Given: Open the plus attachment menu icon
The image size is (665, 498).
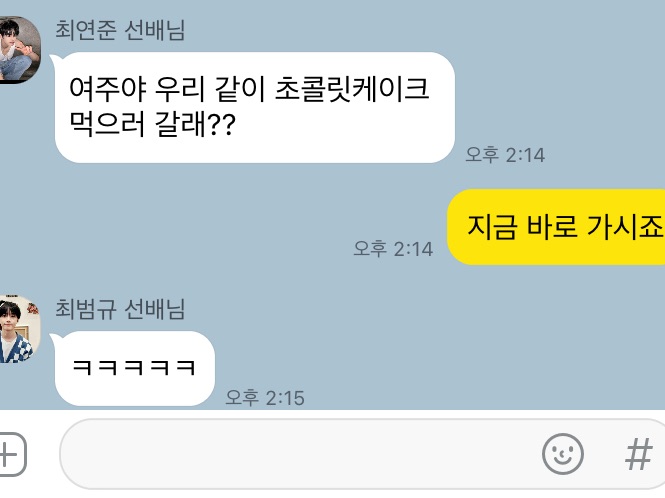Looking at the screenshot, I should click(11, 454).
